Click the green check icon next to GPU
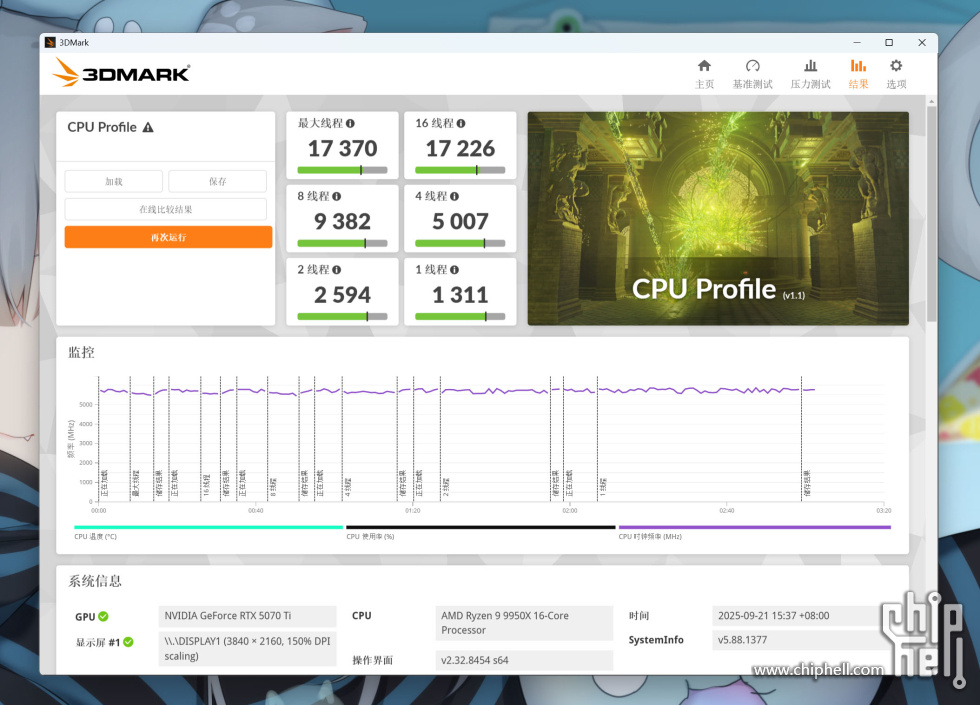The height and width of the screenshot is (705, 980). point(103,616)
